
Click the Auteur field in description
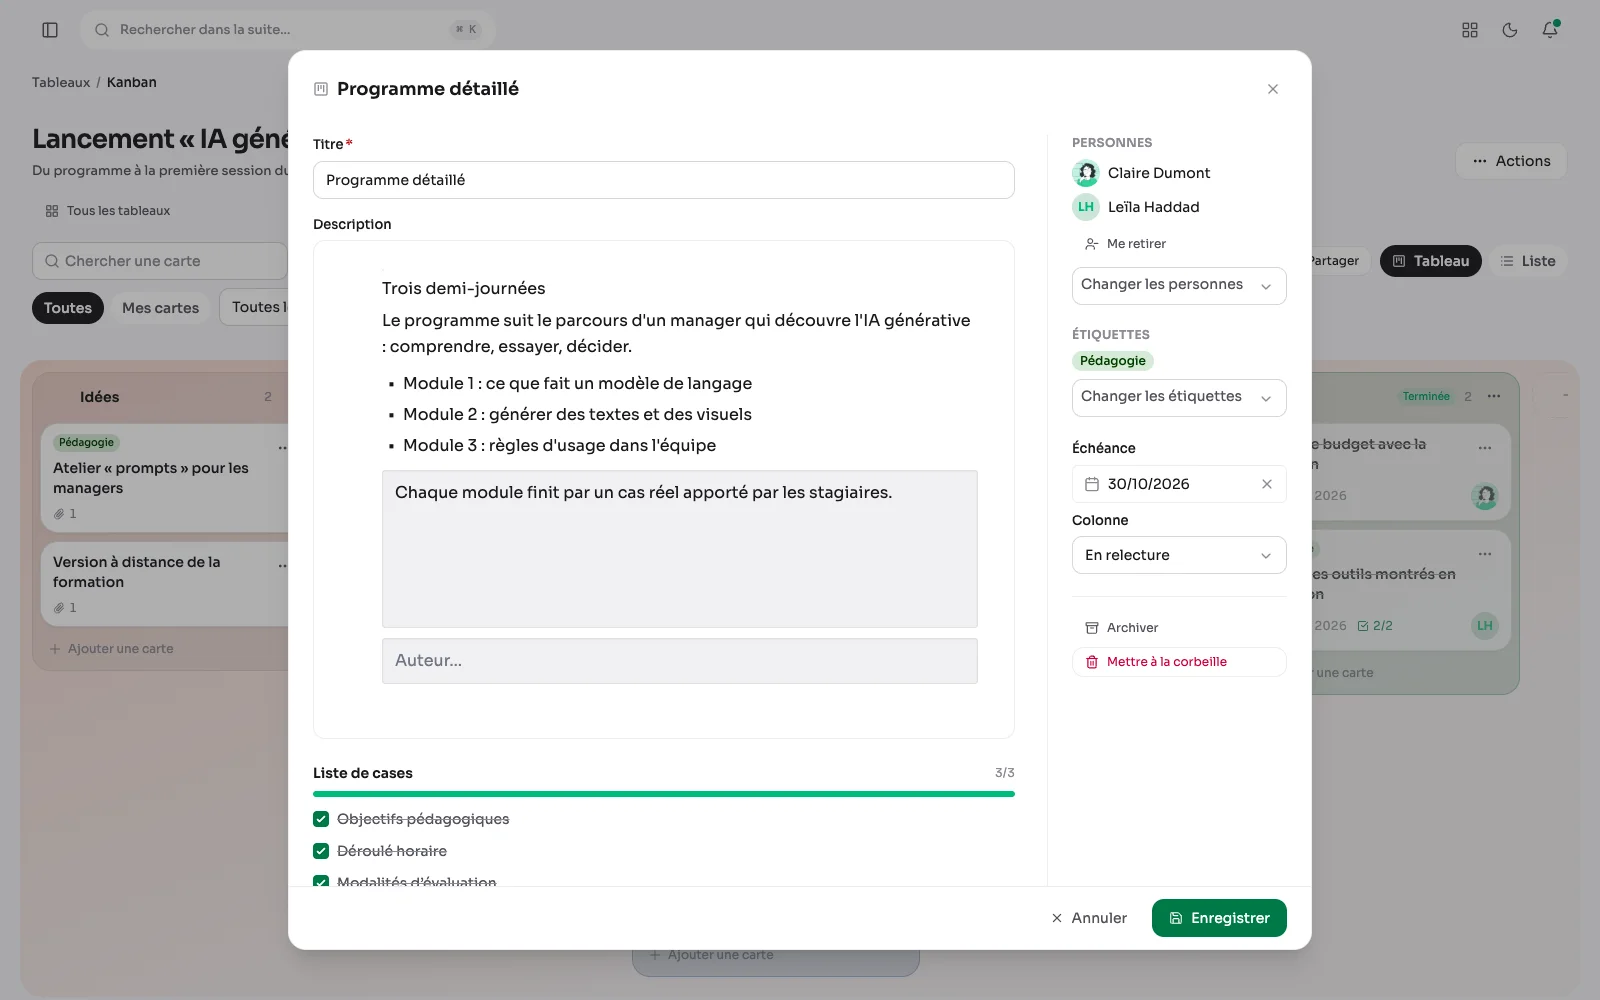tap(680, 661)
